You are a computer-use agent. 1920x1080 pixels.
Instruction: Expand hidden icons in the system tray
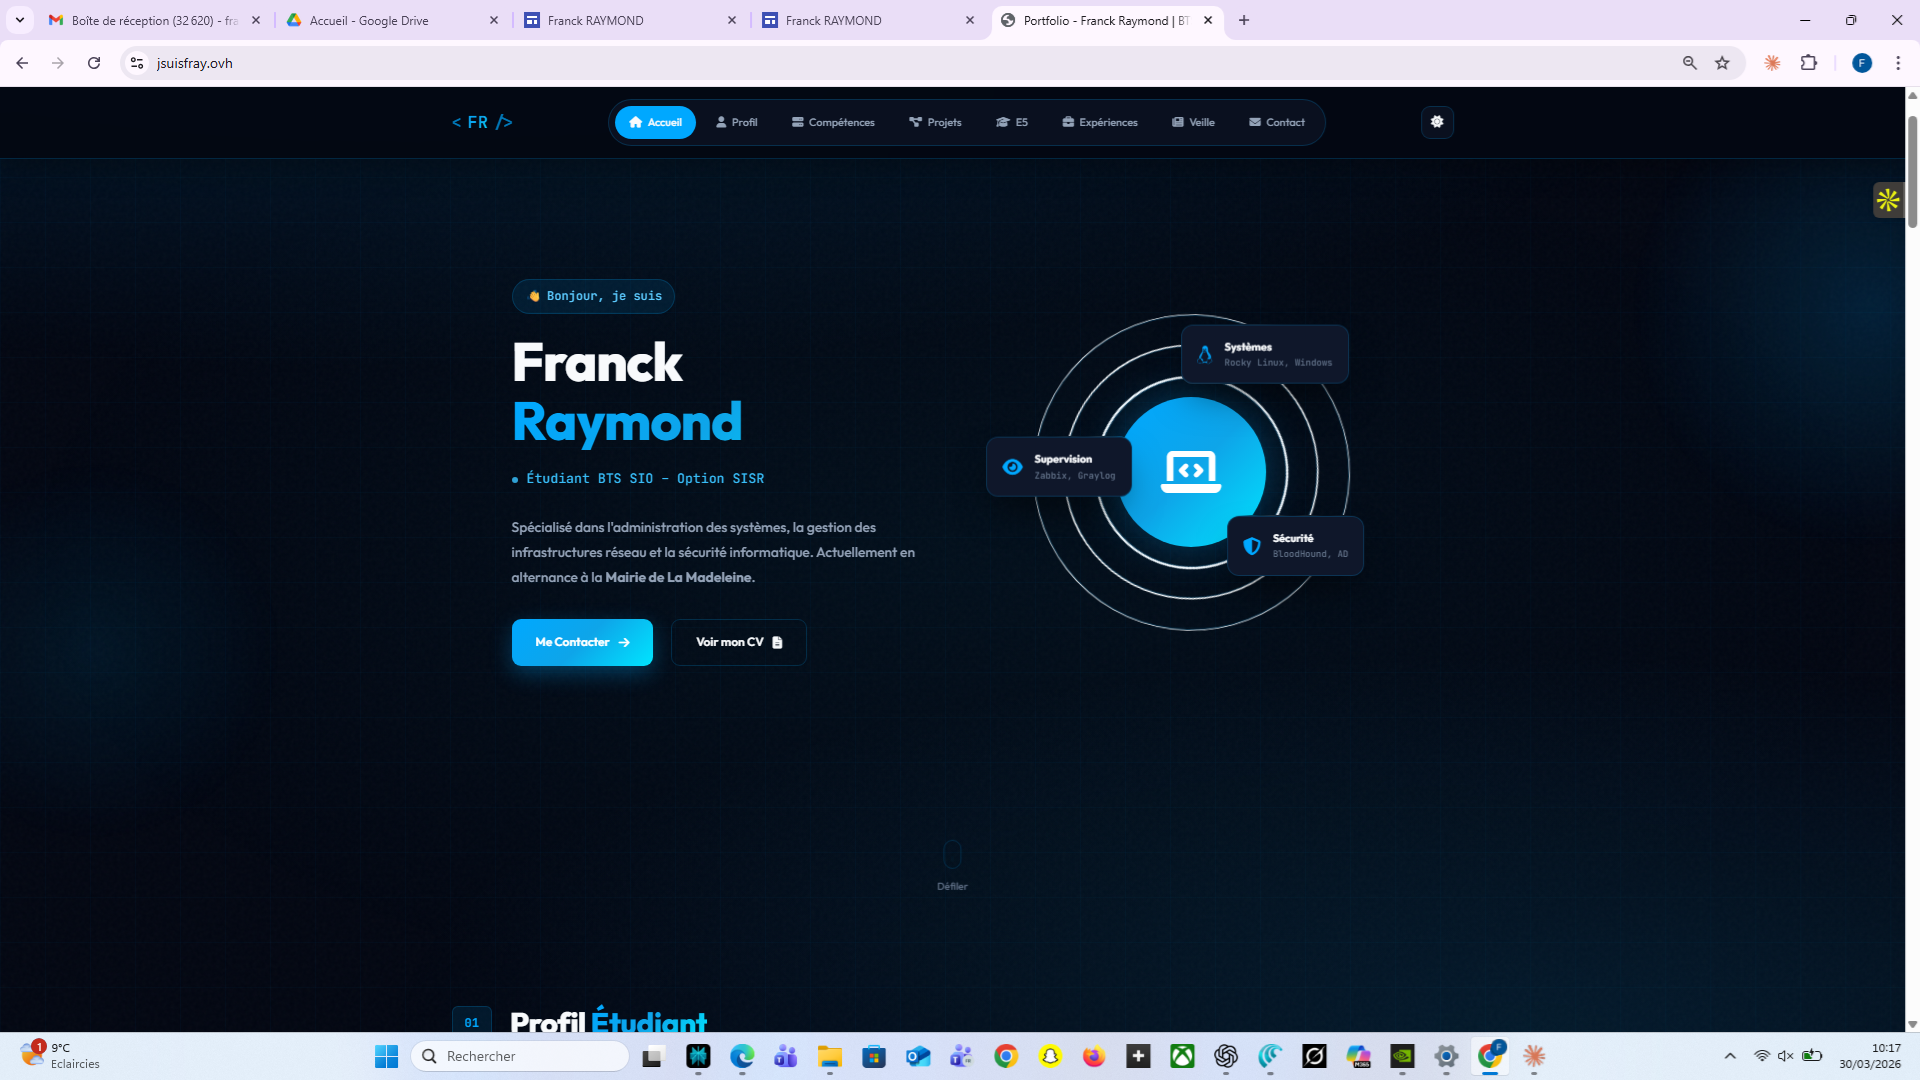[x=1729, y=1056]
